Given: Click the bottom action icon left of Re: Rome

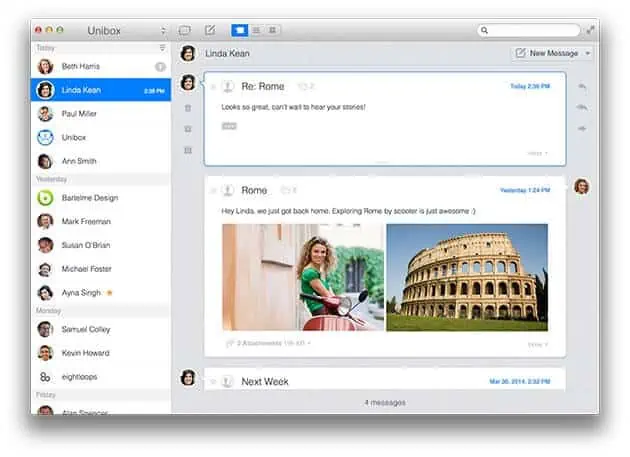Looking at the screenshot, I should tap(188, 150).
